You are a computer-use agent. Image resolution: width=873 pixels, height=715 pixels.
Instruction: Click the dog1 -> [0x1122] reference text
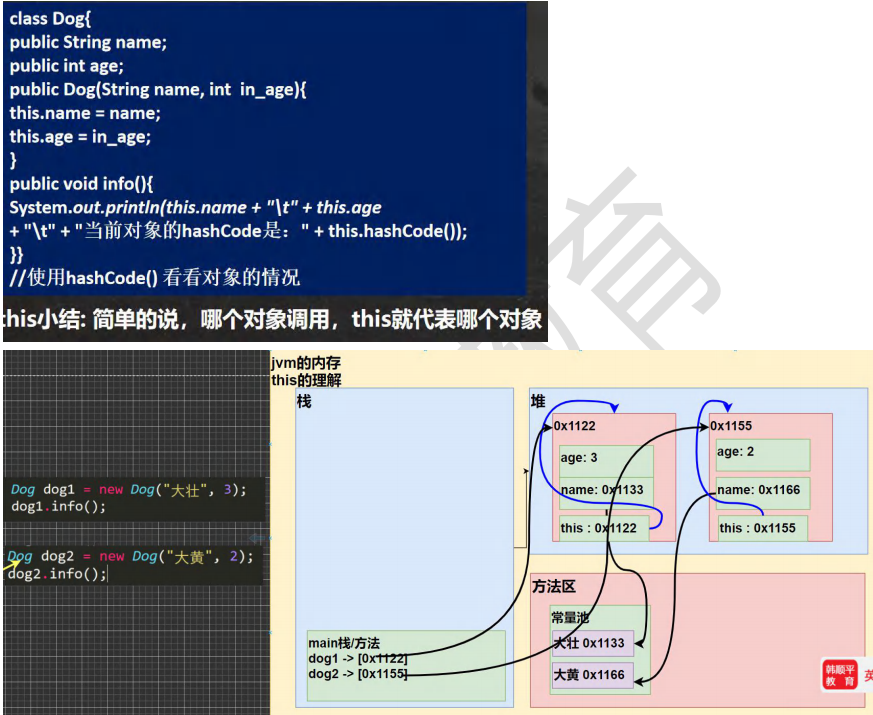point(358,658)
